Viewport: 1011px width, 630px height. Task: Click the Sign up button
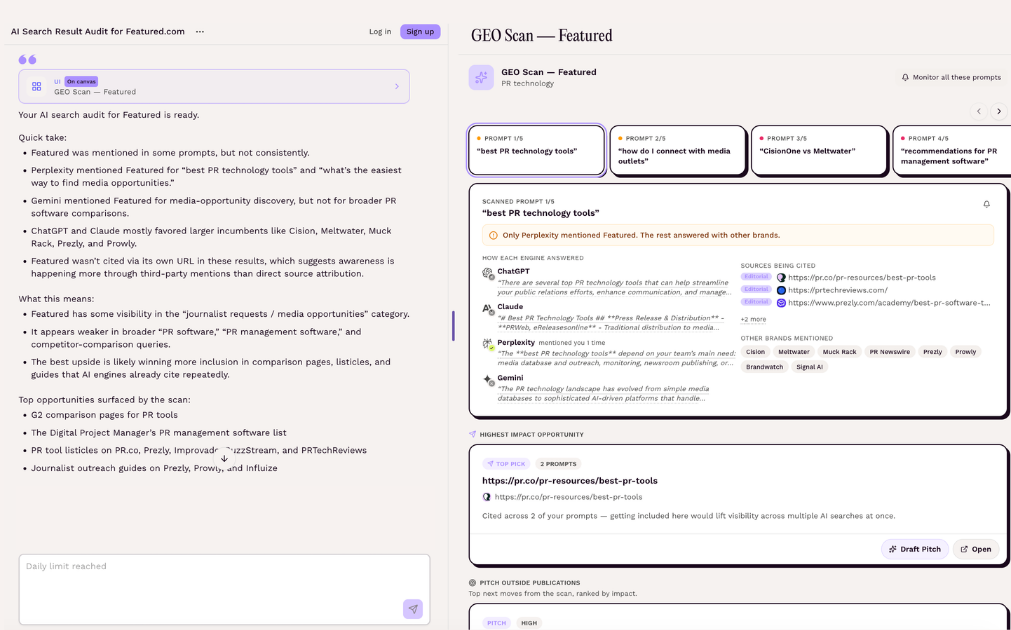(420, 32)
